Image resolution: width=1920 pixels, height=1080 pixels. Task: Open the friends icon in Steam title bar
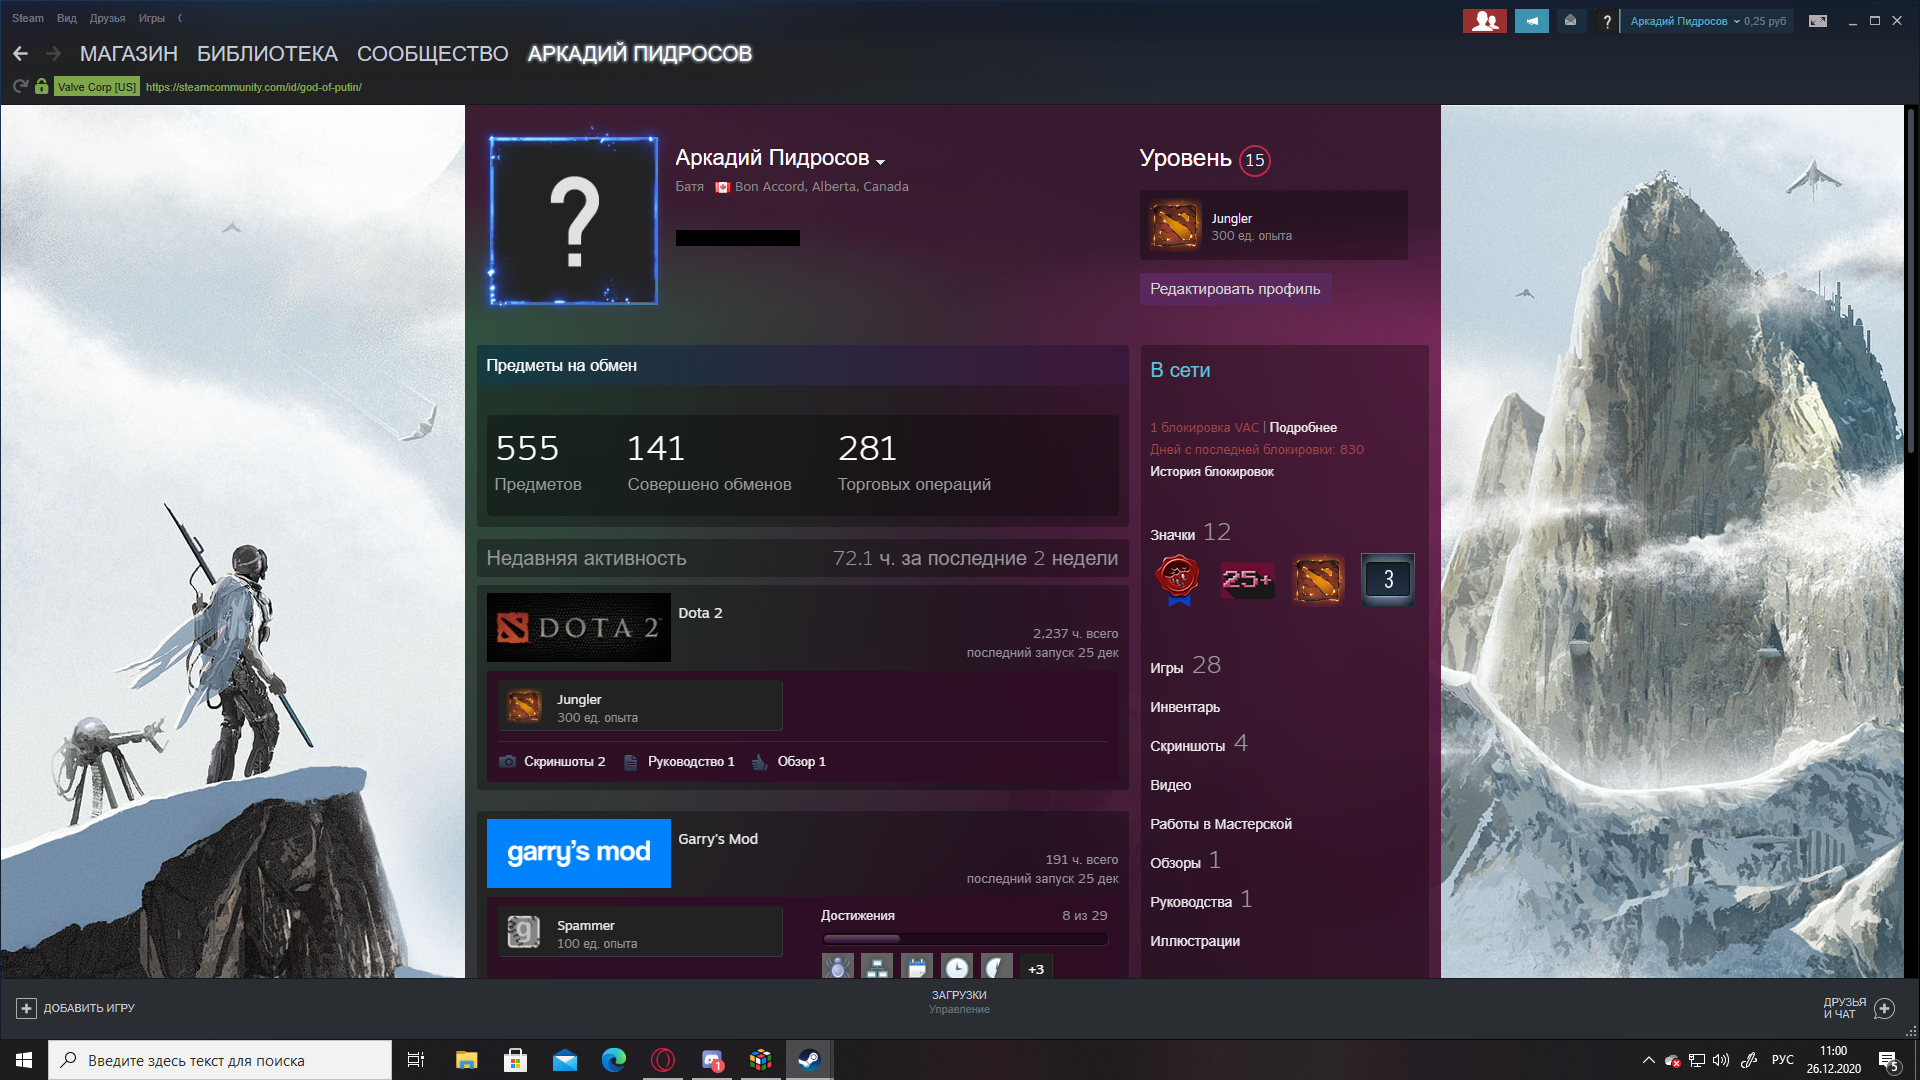click(1484, 21)
